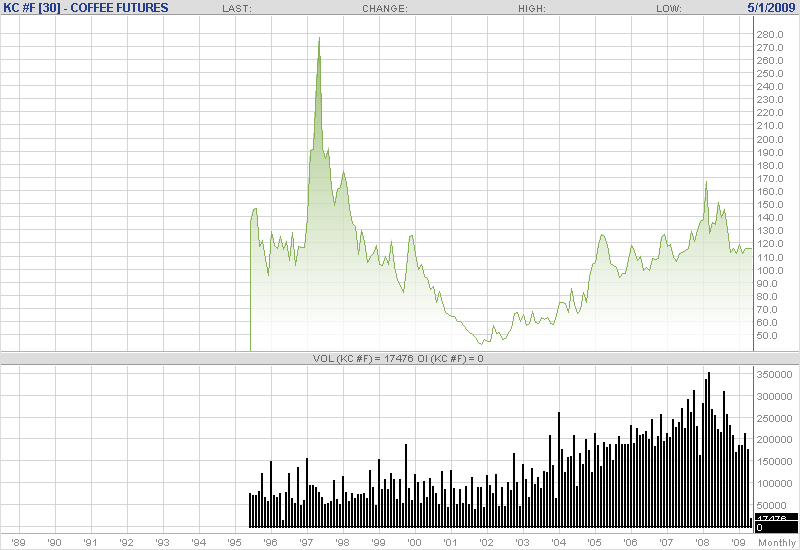The height and width of the screenshot is (550, 800).
Task: Click the 350000 volume axis label
Action: (774, 375)
